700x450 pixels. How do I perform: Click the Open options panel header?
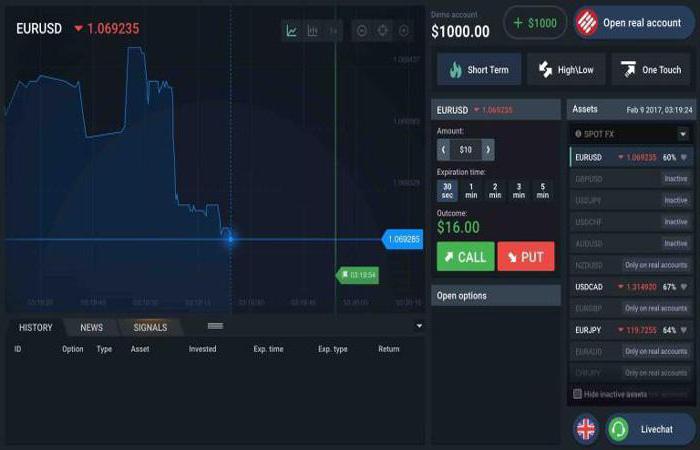(x=496, y=296)
